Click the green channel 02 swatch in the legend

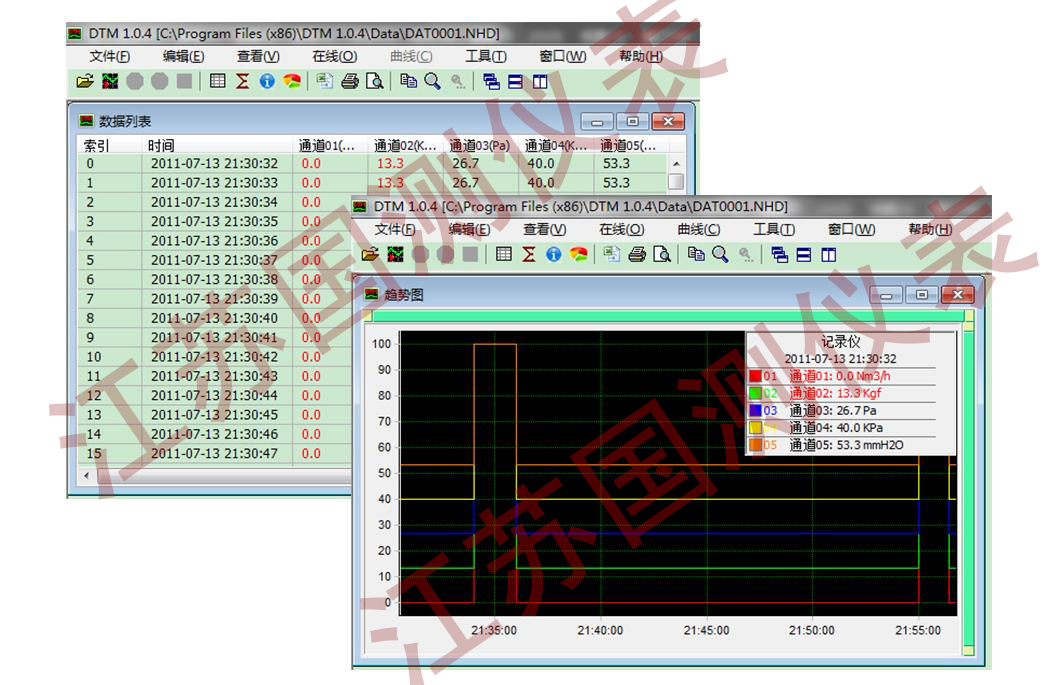click(755, 394)
